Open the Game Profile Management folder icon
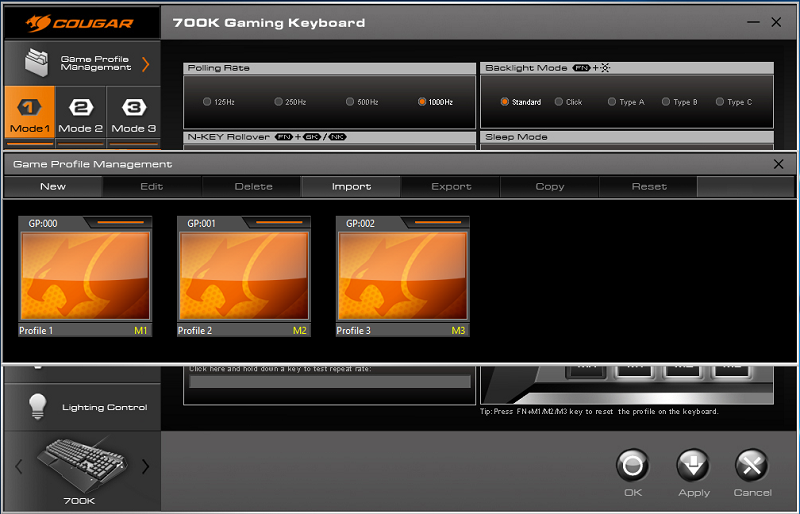The height and width of the screenshot is (514, 800). [37, 63]
